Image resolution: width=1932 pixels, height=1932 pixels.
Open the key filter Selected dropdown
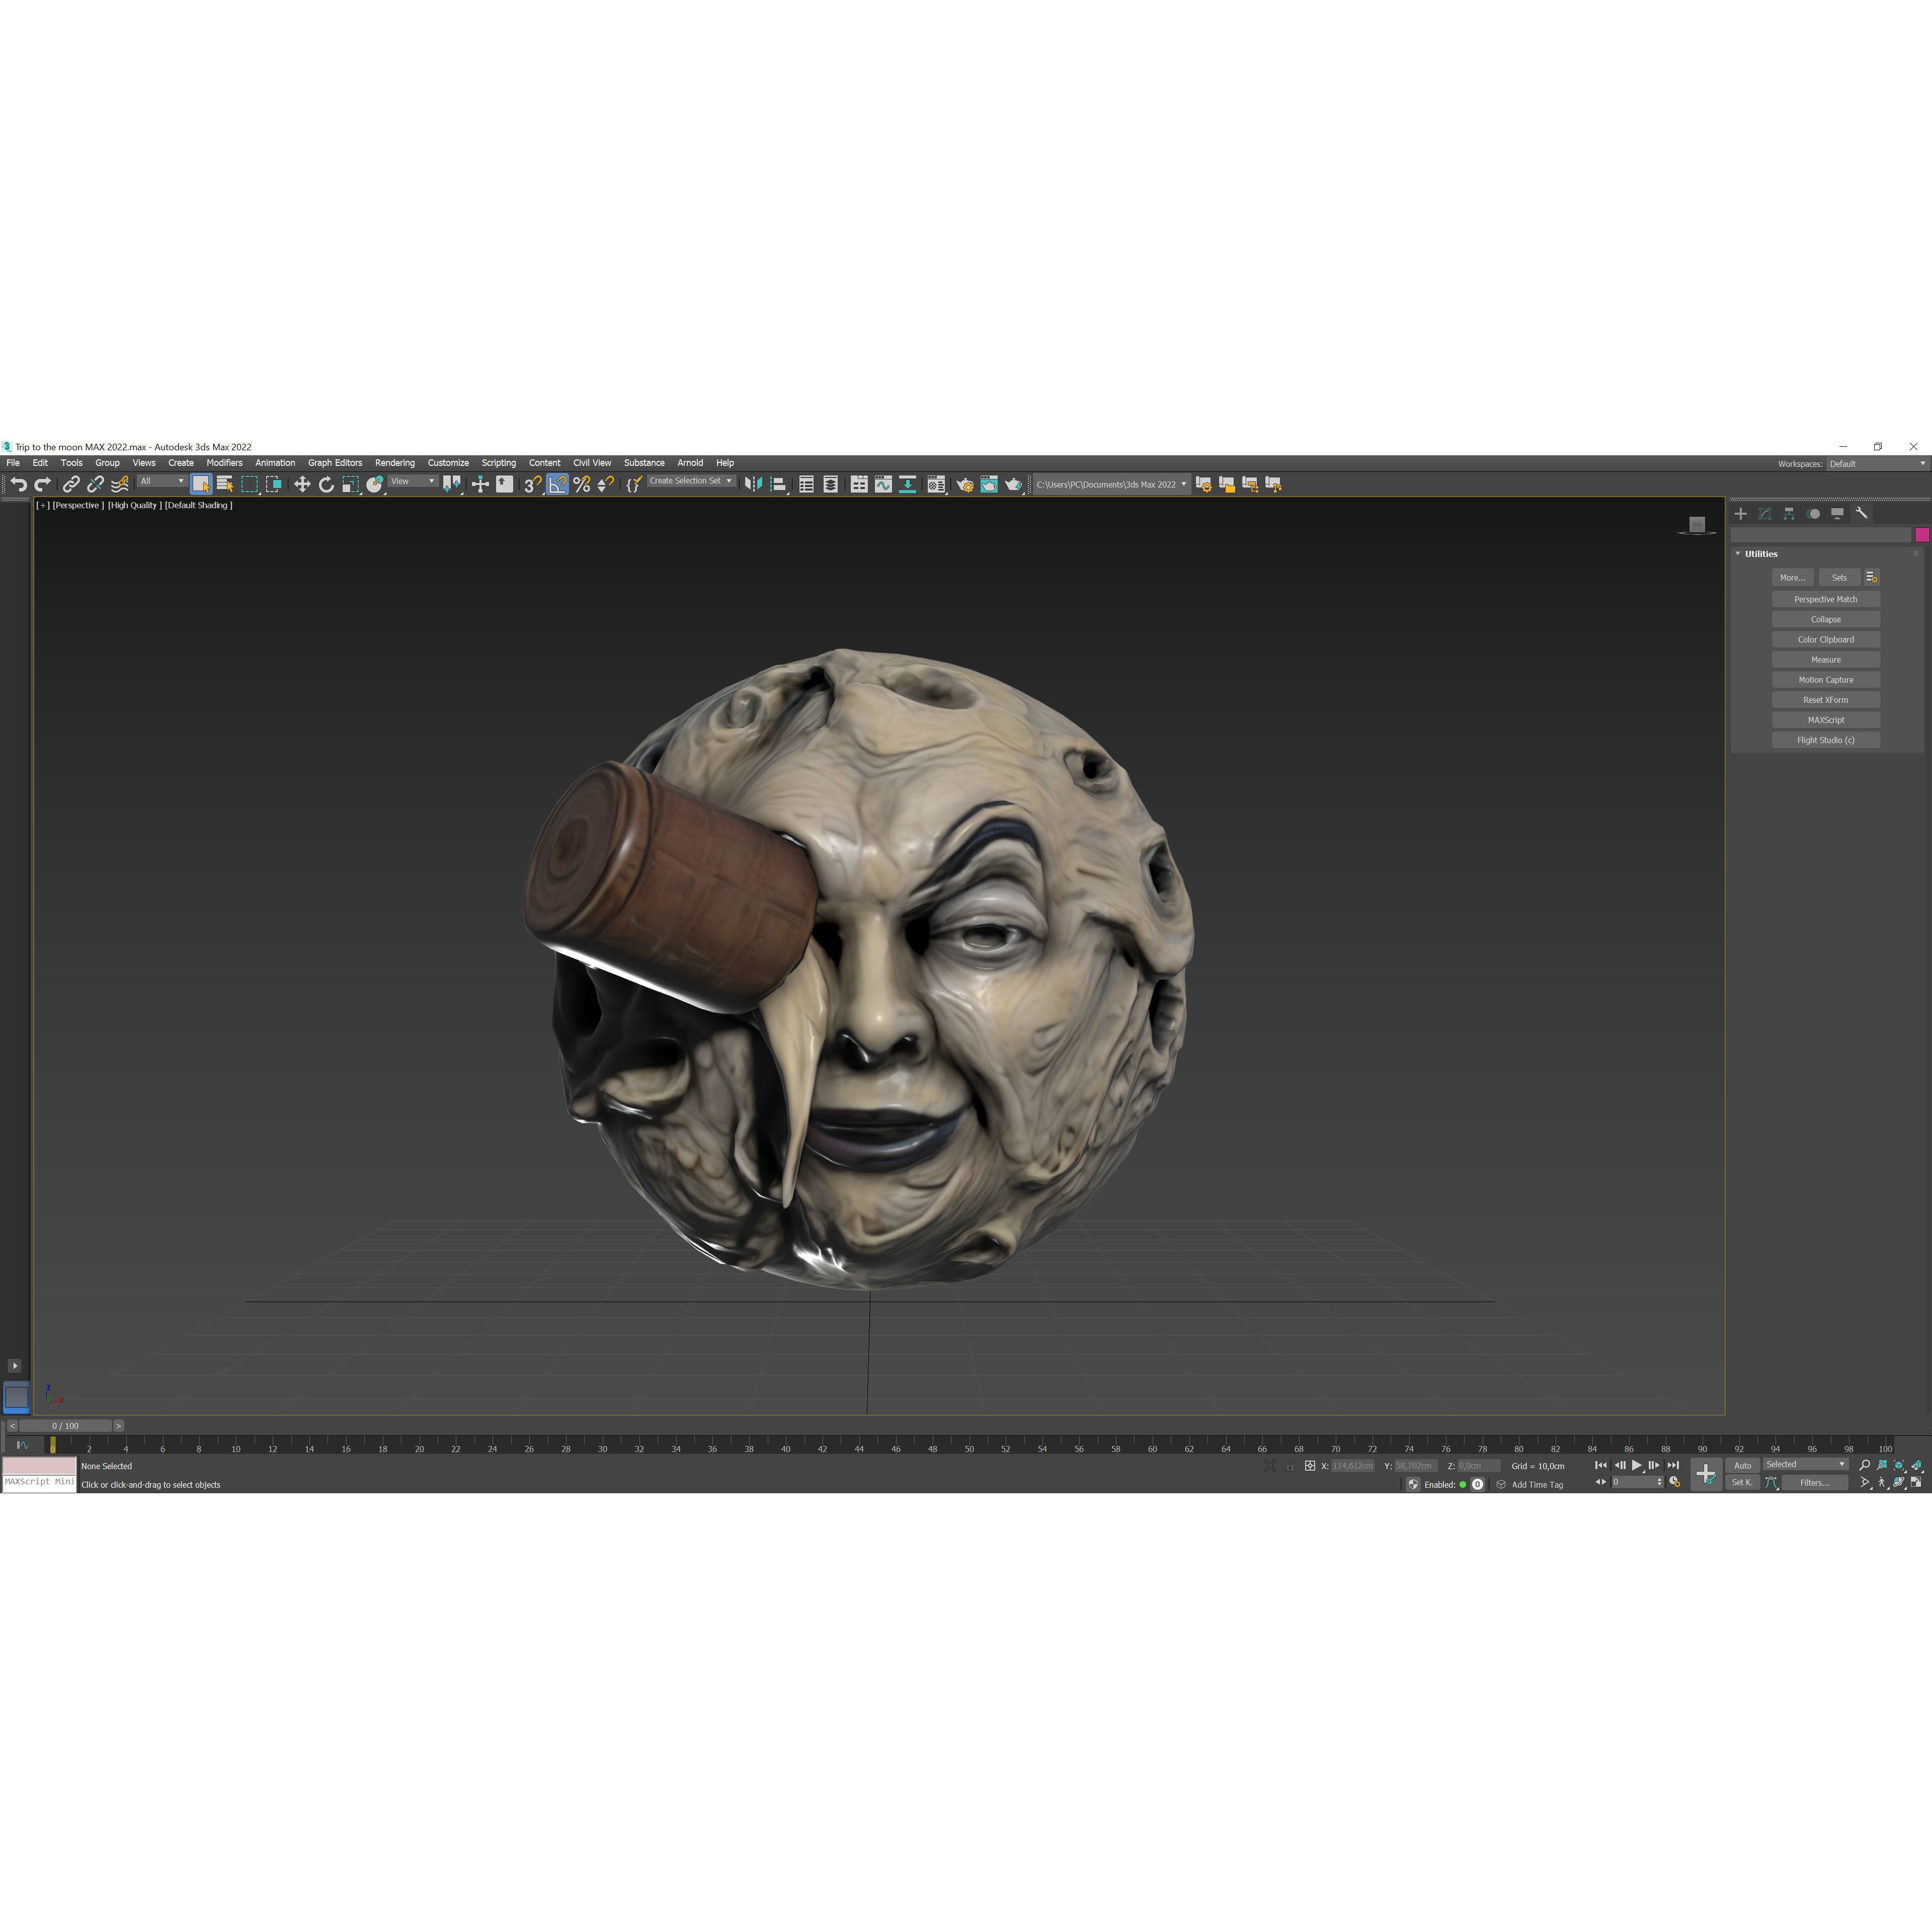[x=1805, y=1464]
